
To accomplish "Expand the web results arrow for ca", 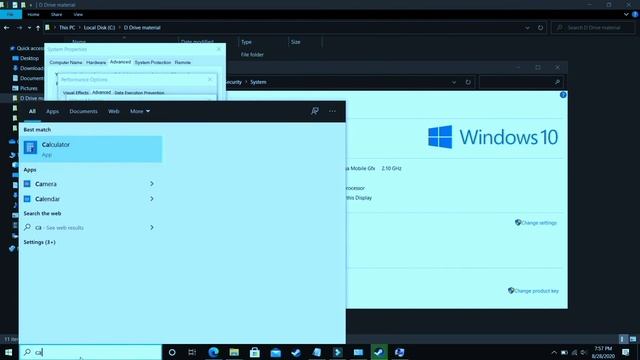I will [x=152, y=227].
